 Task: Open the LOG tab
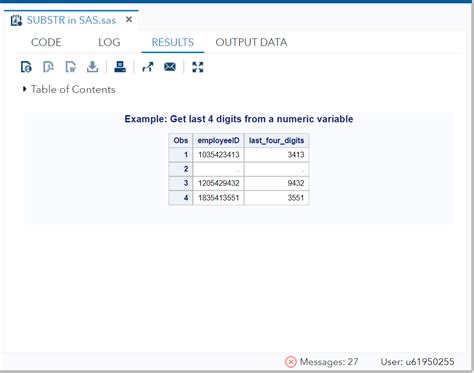[x=109, y=42]
